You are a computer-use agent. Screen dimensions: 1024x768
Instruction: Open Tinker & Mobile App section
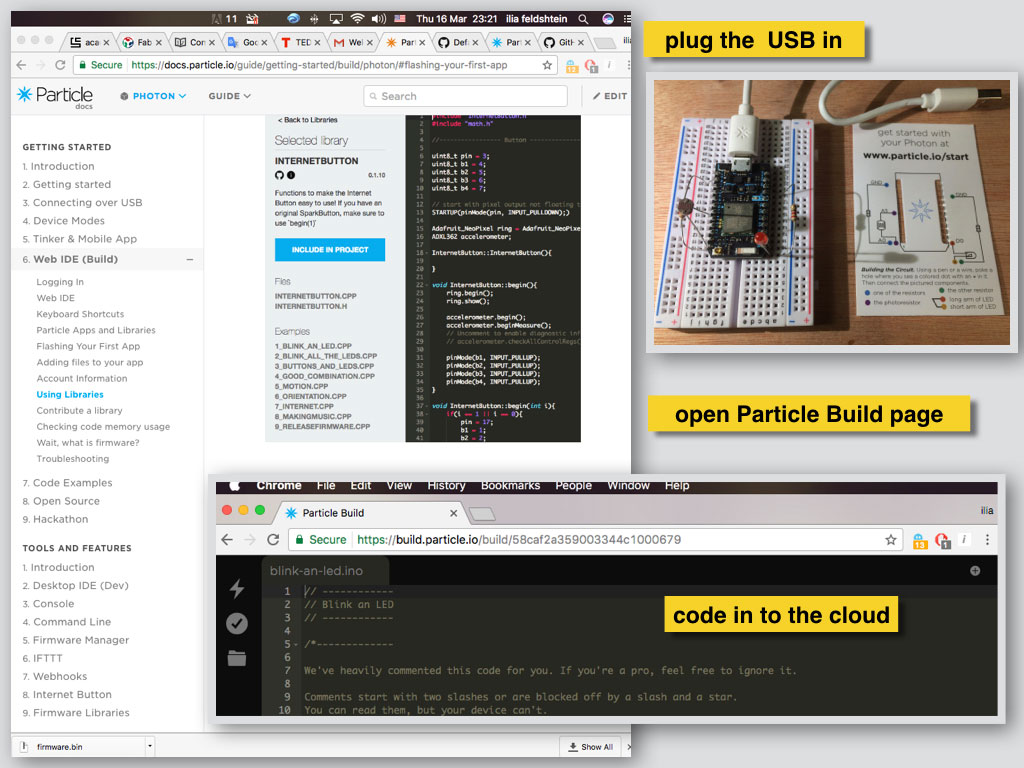(85, 239)
